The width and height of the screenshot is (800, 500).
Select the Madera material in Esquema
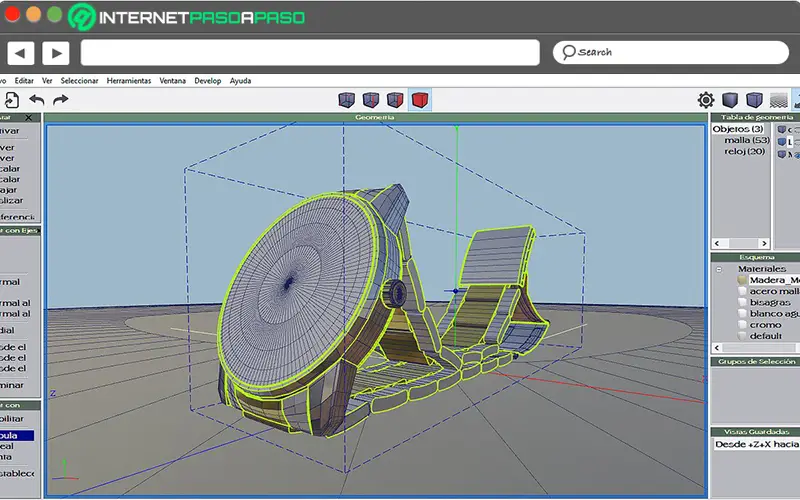773,280
